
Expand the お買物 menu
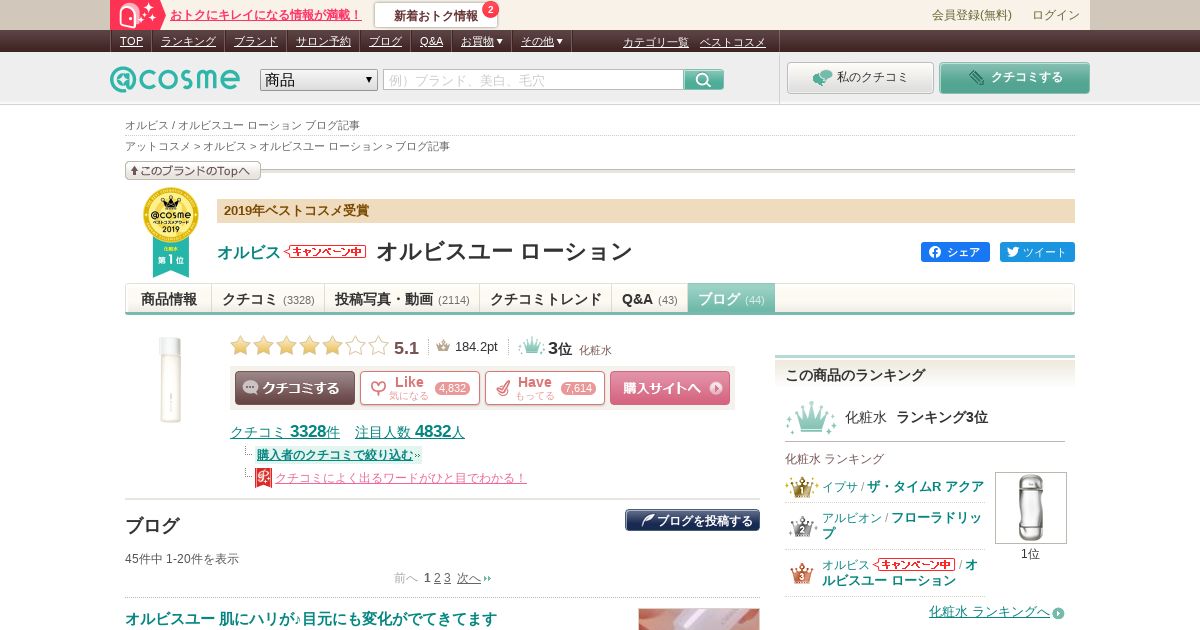coord(482,41)
